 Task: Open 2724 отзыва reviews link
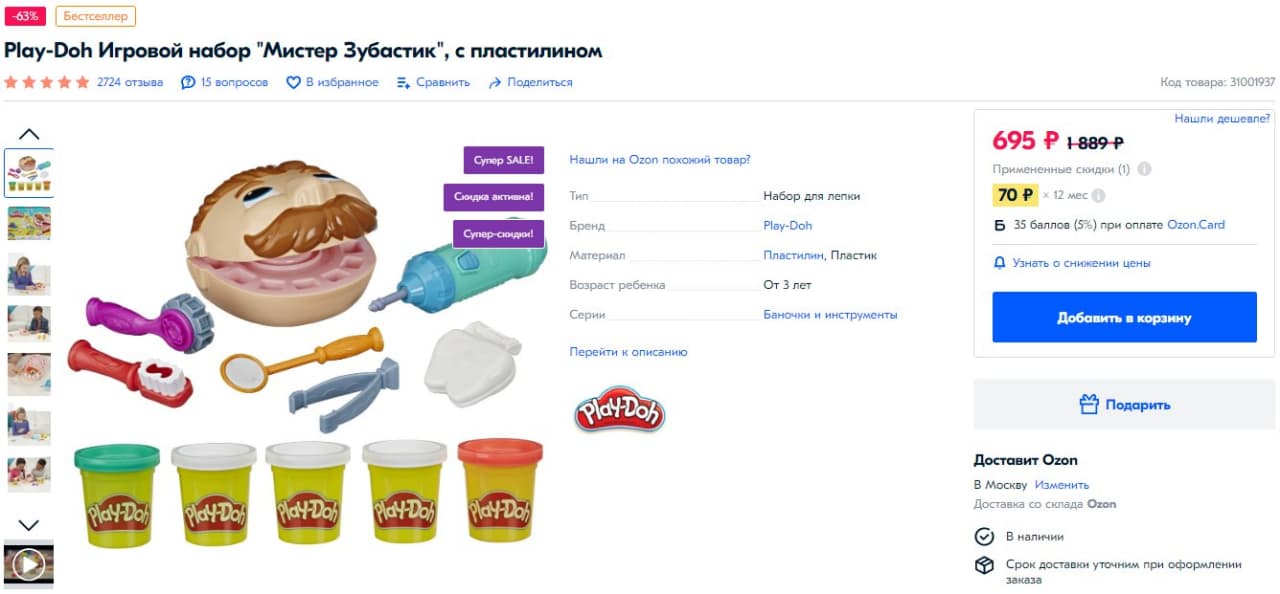pos(130,82)
